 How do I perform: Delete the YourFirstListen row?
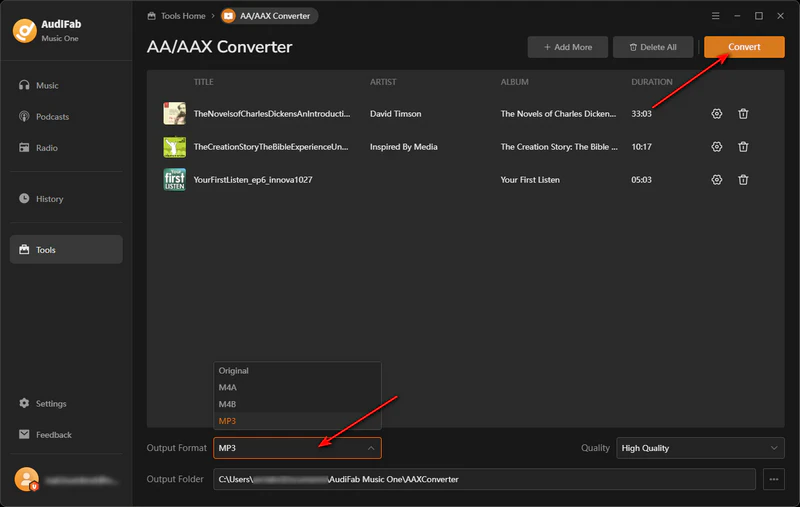743,180
